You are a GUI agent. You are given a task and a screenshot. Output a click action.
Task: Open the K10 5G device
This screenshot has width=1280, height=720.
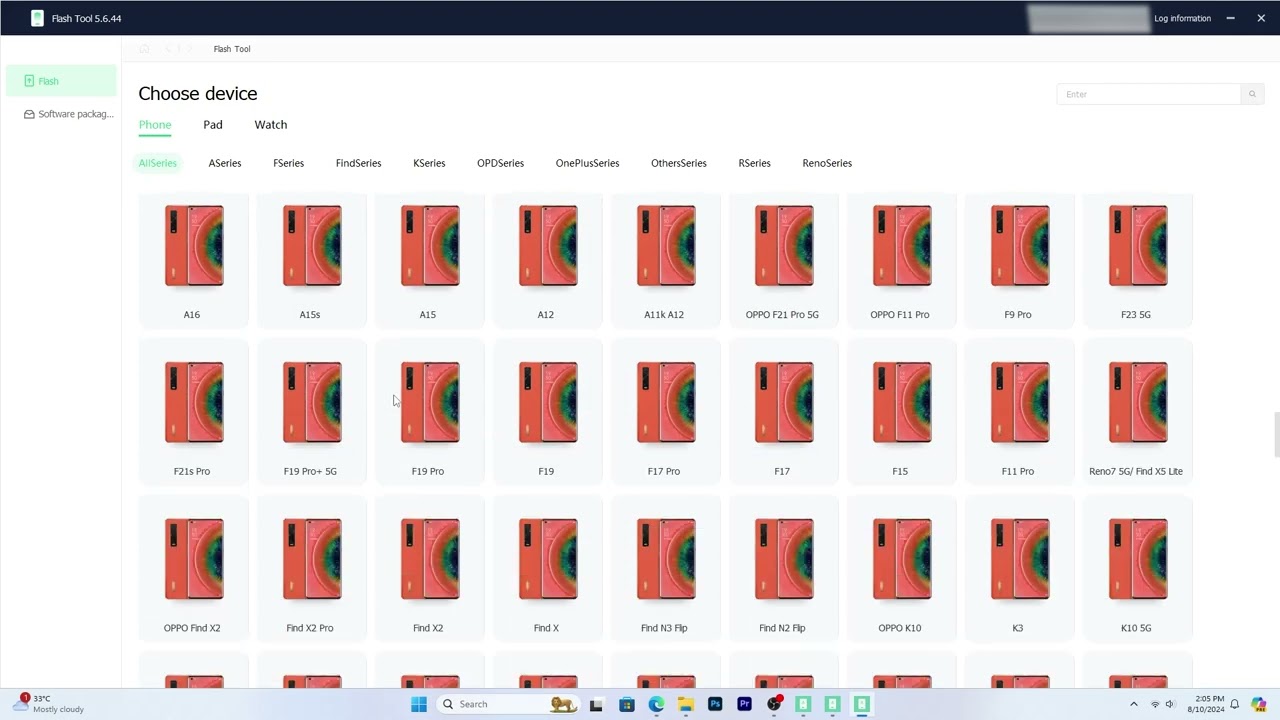(1137, 569)
